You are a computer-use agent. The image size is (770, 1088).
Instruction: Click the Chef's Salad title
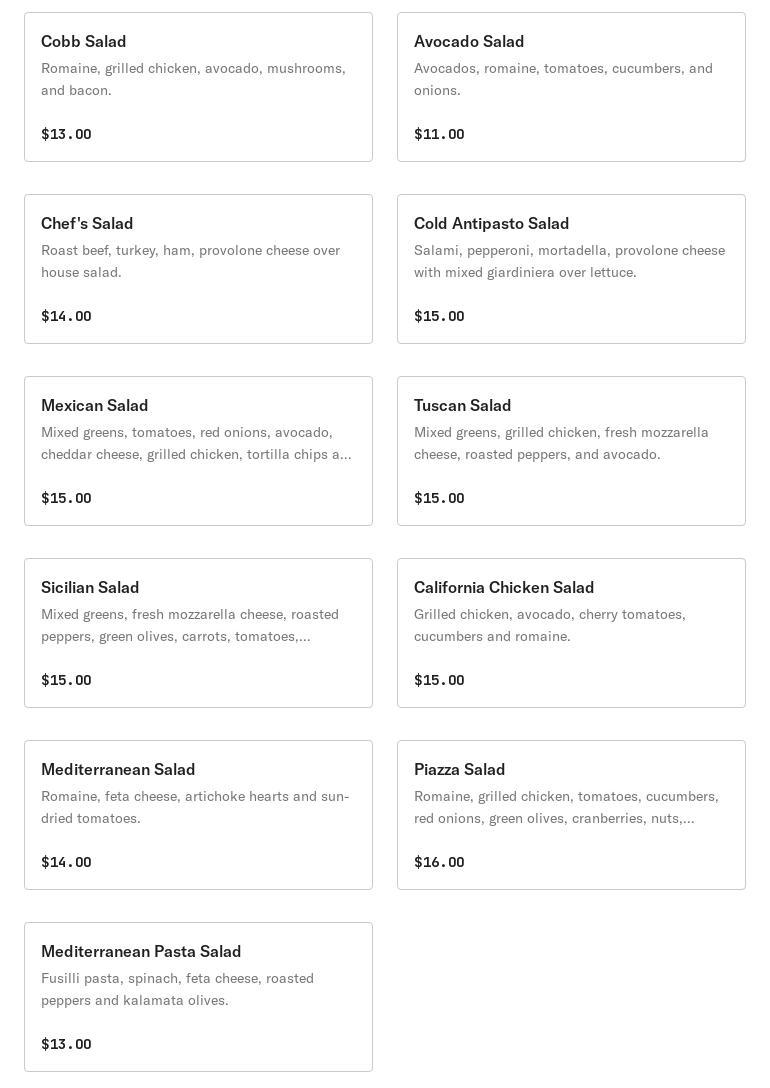(87, 223)
